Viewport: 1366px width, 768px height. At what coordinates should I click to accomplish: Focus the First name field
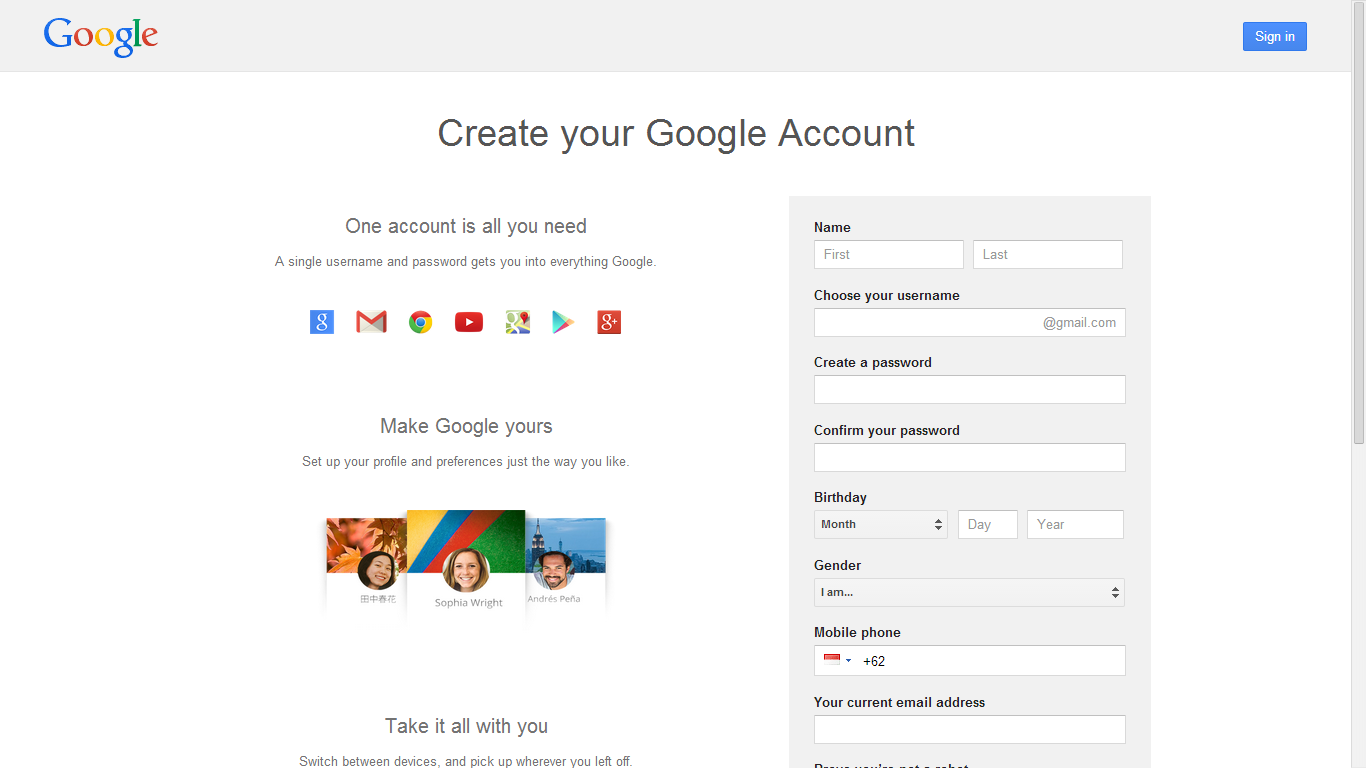[888, 254]
